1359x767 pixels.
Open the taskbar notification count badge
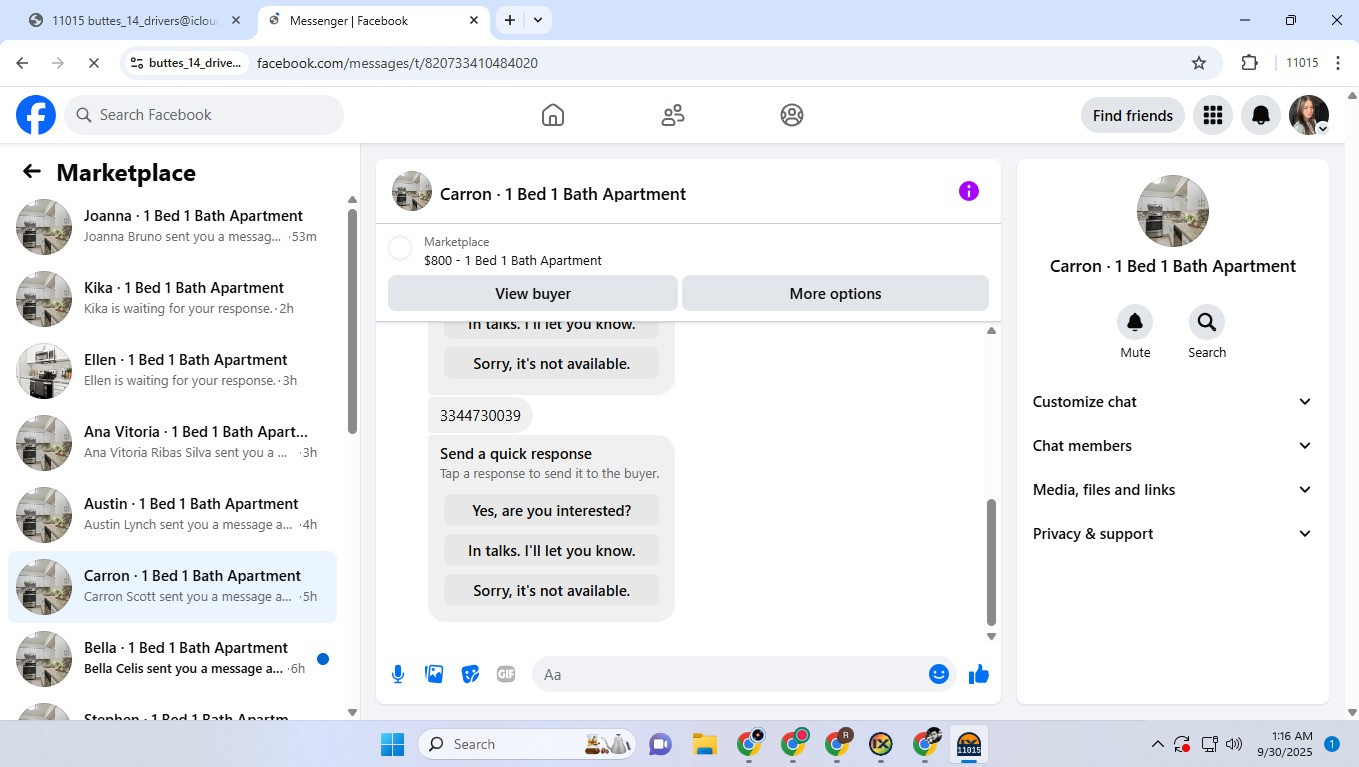(1332, 744)
